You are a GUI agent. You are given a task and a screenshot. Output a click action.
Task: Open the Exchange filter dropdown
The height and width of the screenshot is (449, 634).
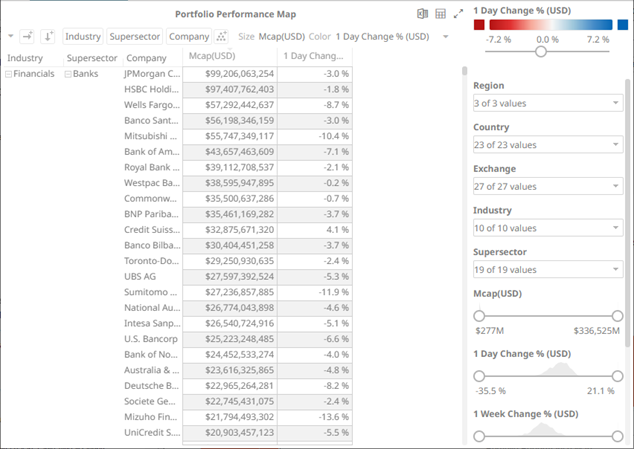click(x=547, y=186)
